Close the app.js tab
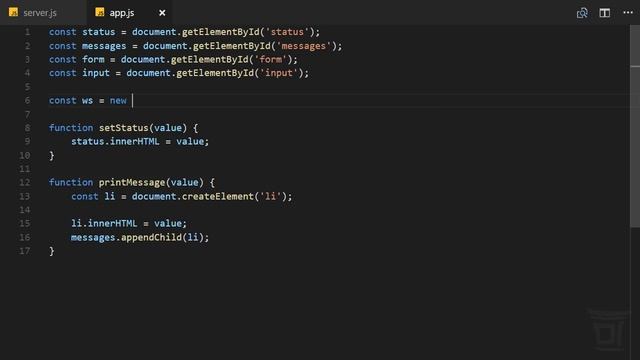Screen dimensions: 640x360 (x=162, y=13)
